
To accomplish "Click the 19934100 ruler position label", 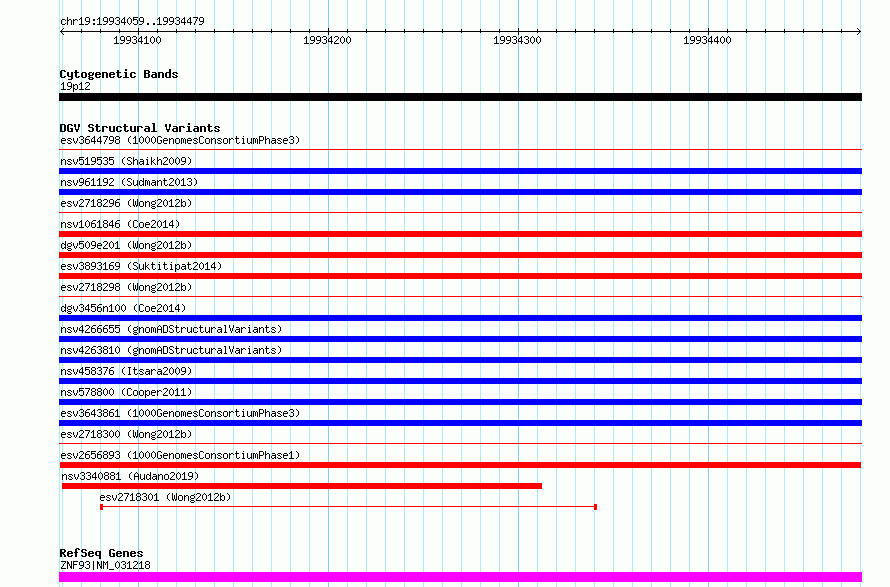I will [137, 40].
